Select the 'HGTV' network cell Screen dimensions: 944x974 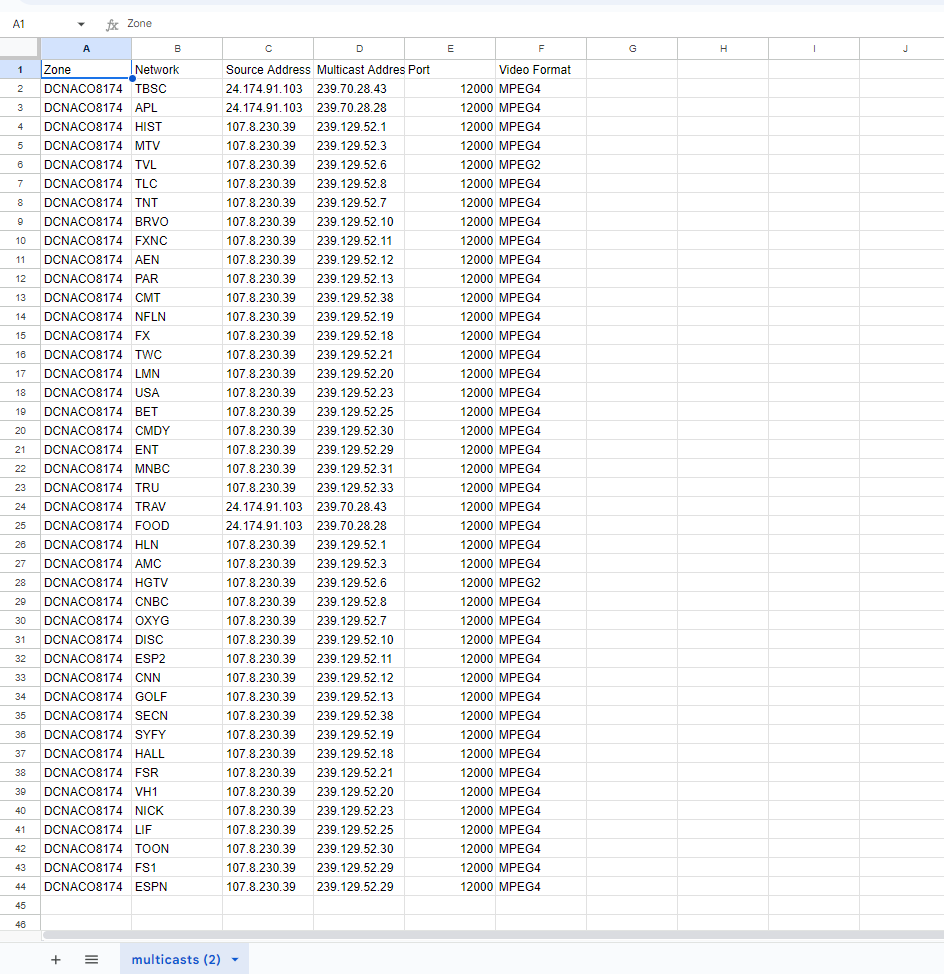pyautogui.click(x=177, y=583)
